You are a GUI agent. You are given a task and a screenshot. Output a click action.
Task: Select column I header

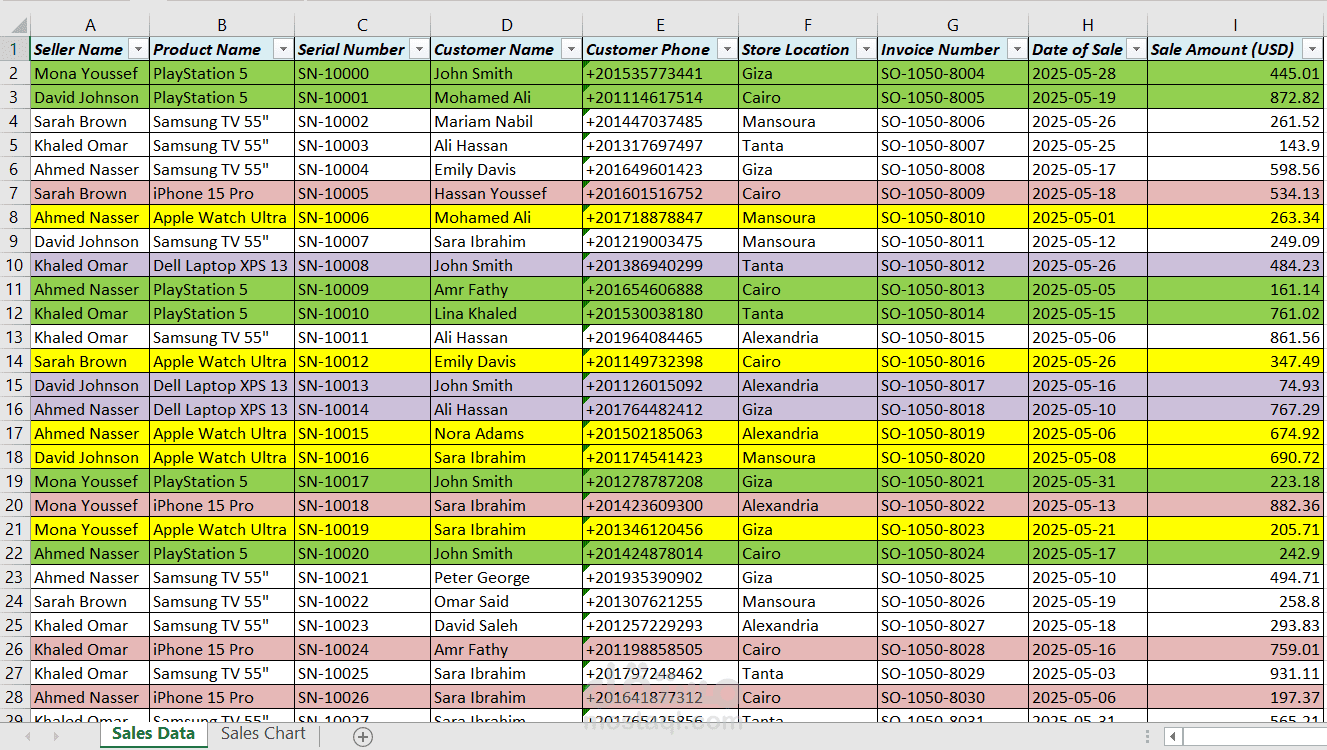click(1236, 25)
